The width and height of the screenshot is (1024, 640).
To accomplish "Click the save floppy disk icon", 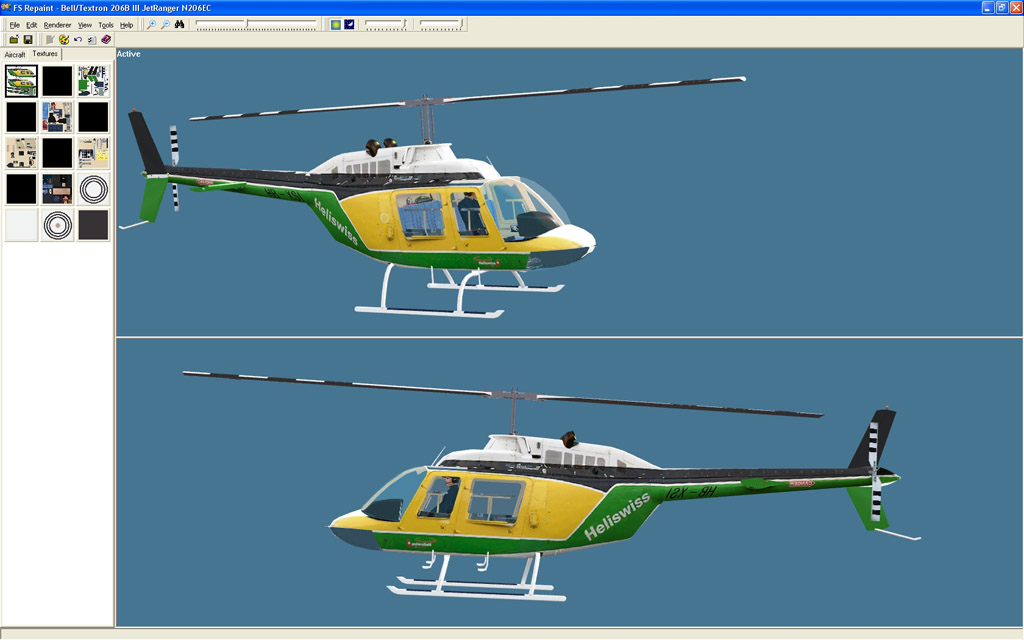I will click(x=28, y=40).
